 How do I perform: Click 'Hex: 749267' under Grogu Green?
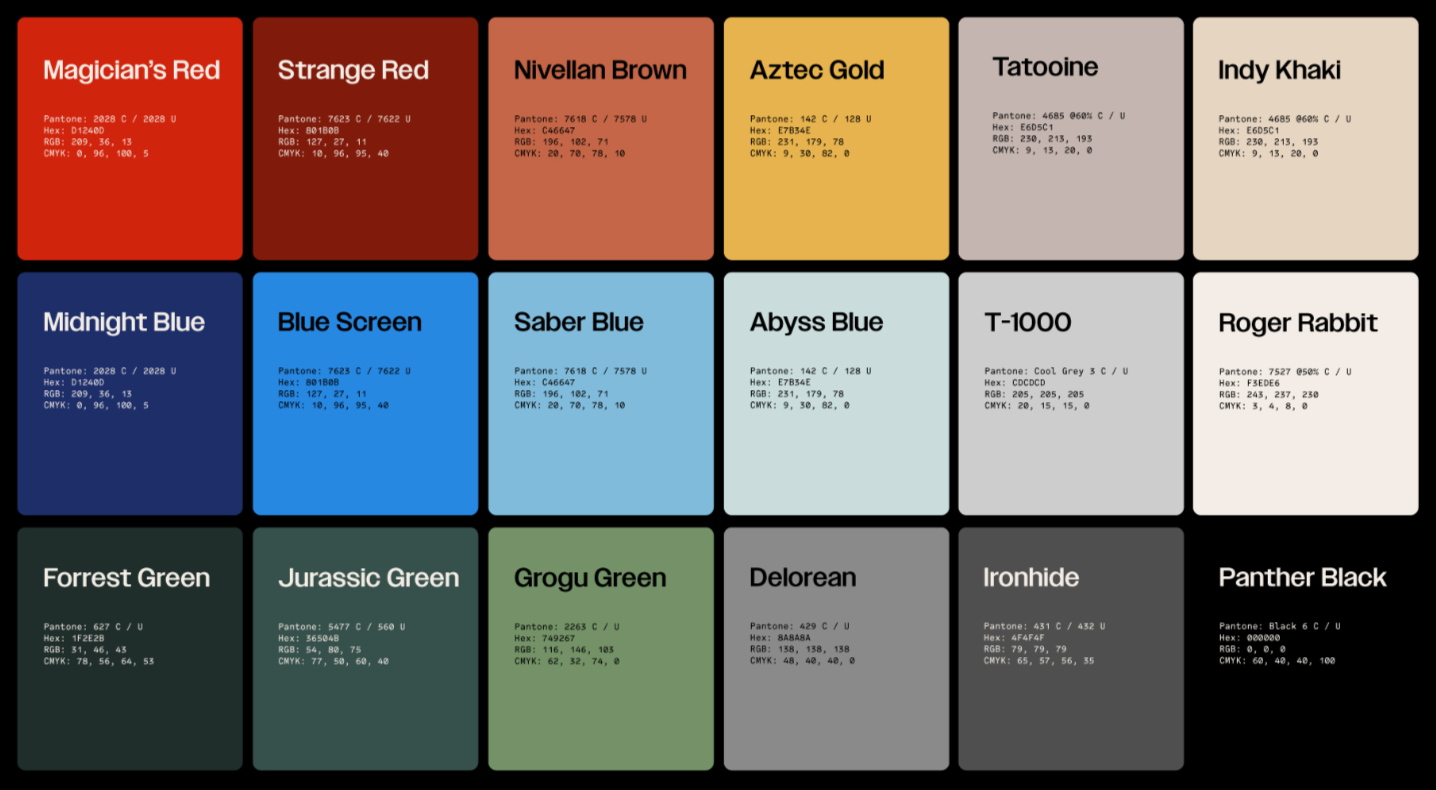[545, 638]
